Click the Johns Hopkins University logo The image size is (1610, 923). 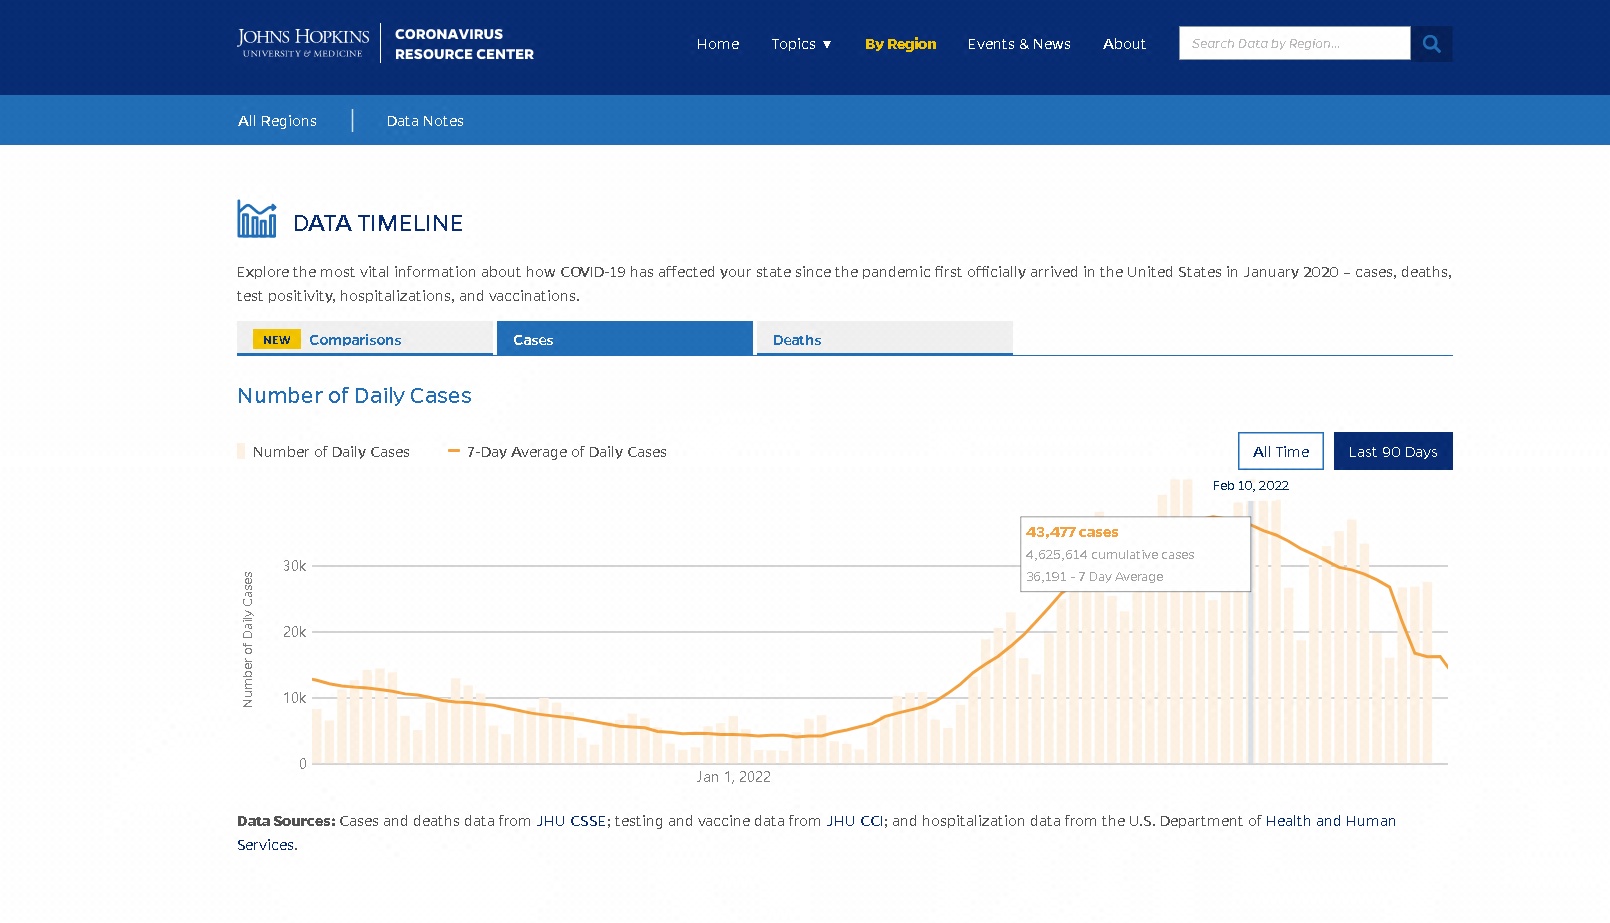click(x=303, y=43)
